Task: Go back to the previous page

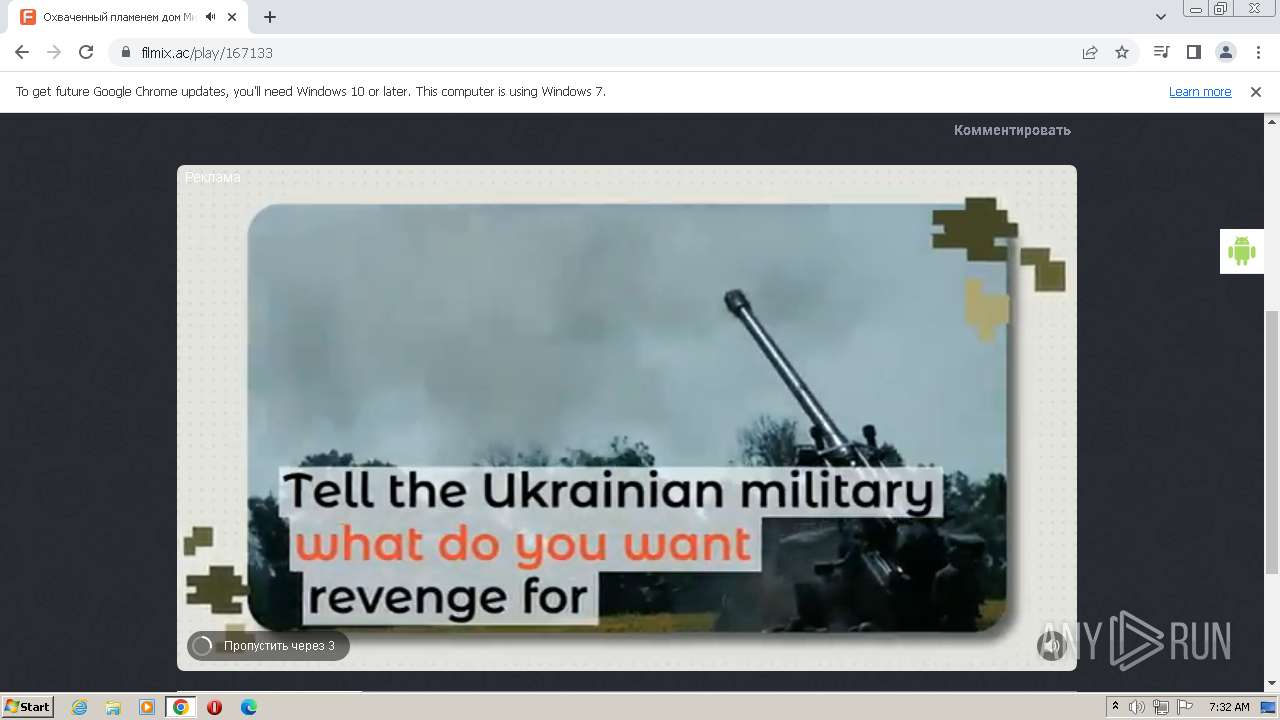Action: coord(22,52)
